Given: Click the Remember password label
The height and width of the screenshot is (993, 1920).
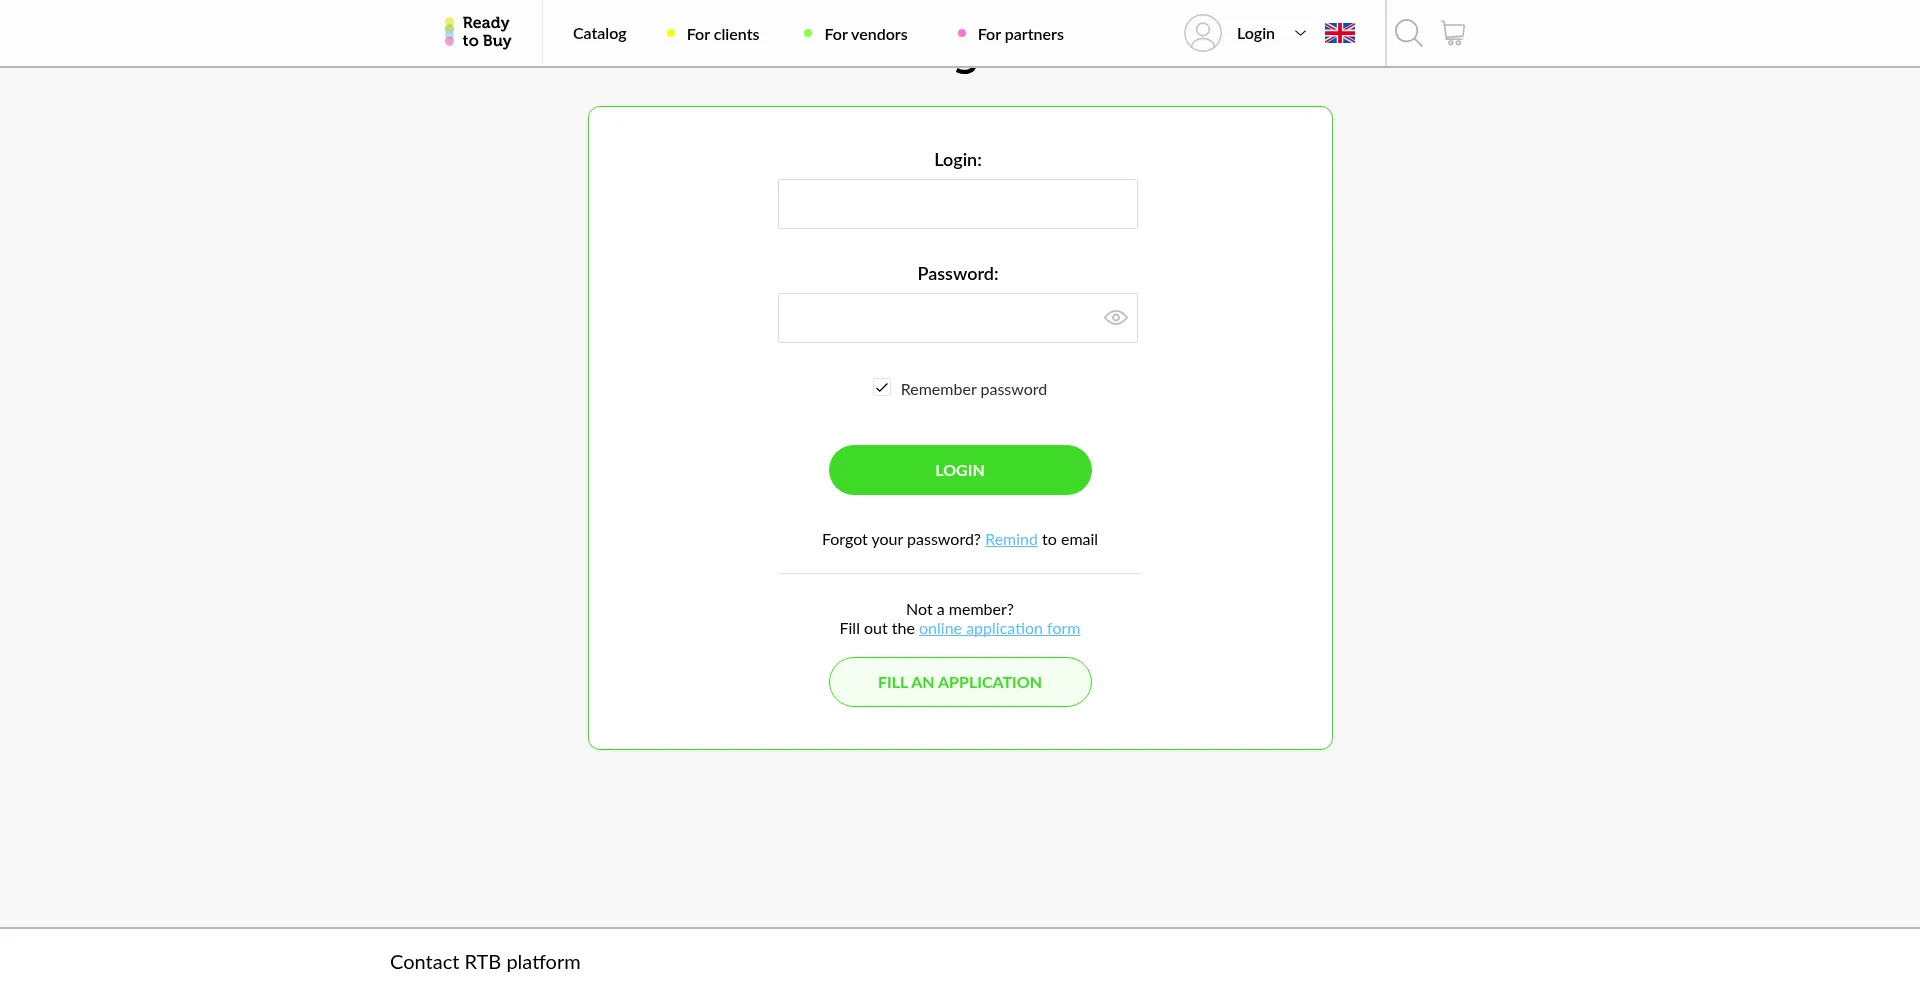Looking at the screenshot, I should [973, 390].
